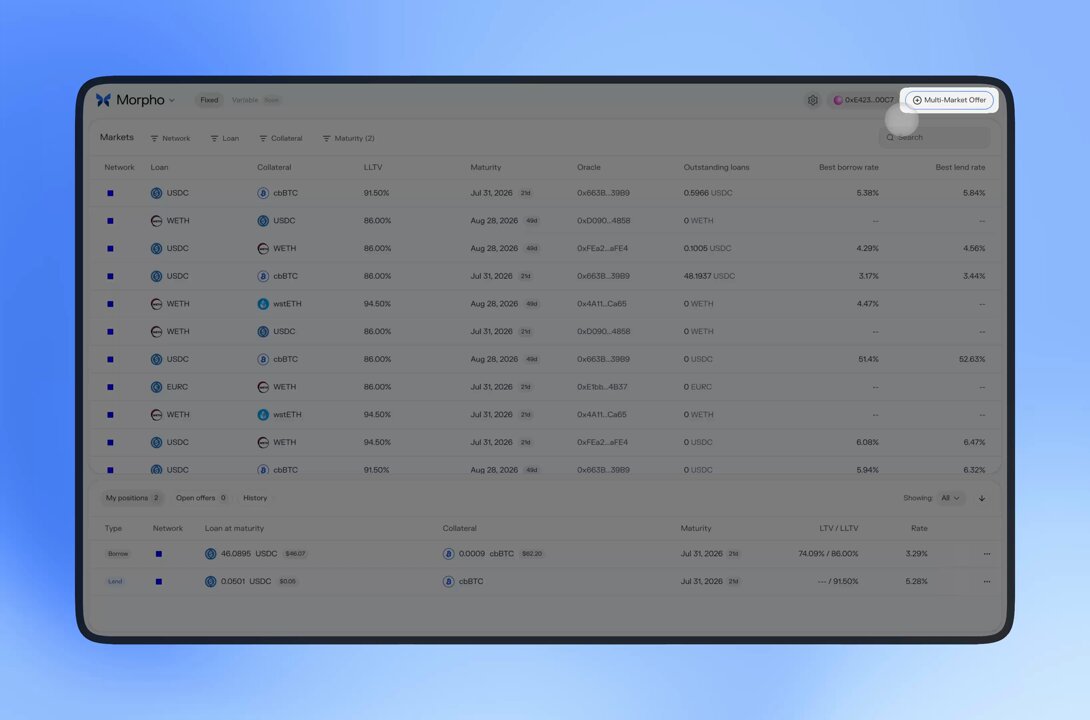
Task: Click the 48.1937 USDC outstanding loans cell
Action: [x=709, y=276]
